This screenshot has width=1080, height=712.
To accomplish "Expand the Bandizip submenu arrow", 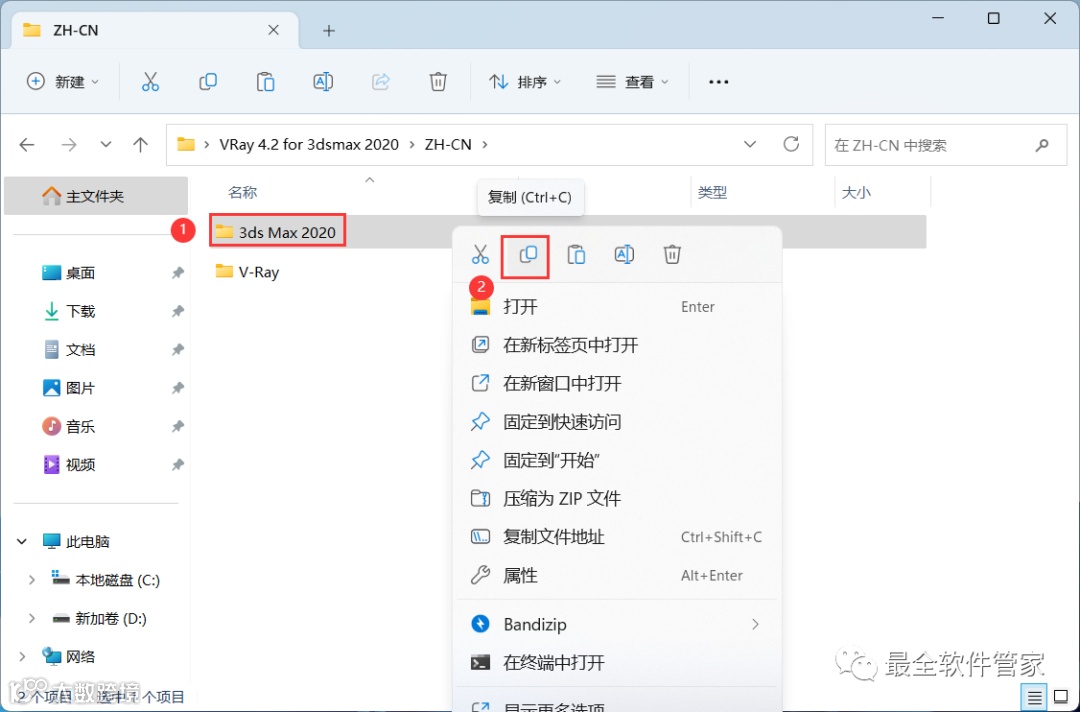I will [756, 625].
